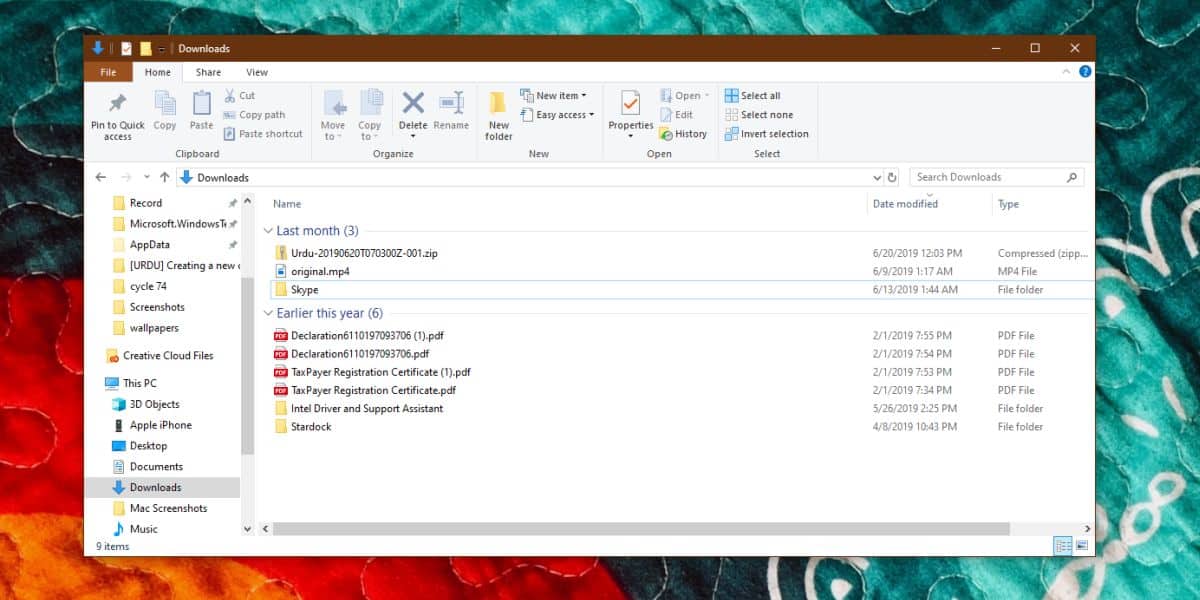Collapse the Last month group
Screen dimensions: 1200x600
click(268, 231)
